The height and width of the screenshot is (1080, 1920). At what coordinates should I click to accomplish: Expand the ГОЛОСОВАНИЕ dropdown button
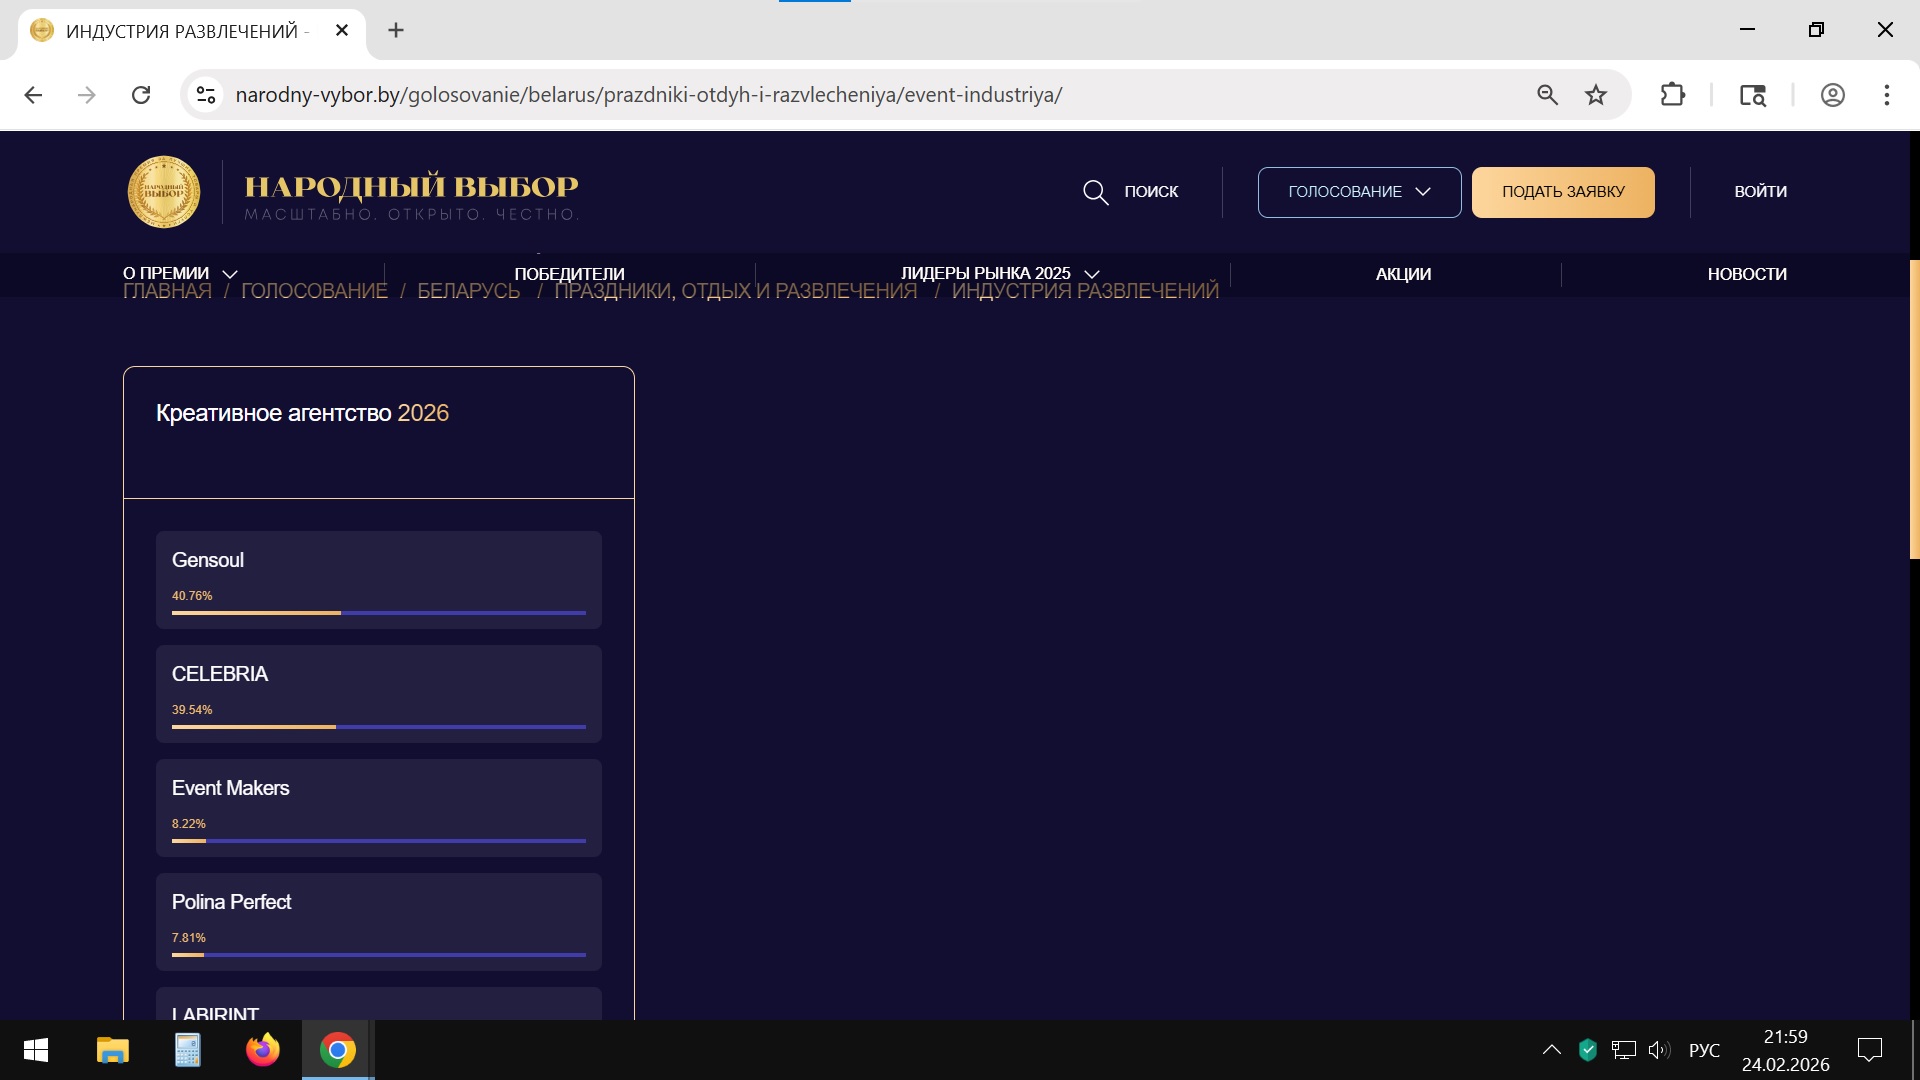pos(1358,192)
